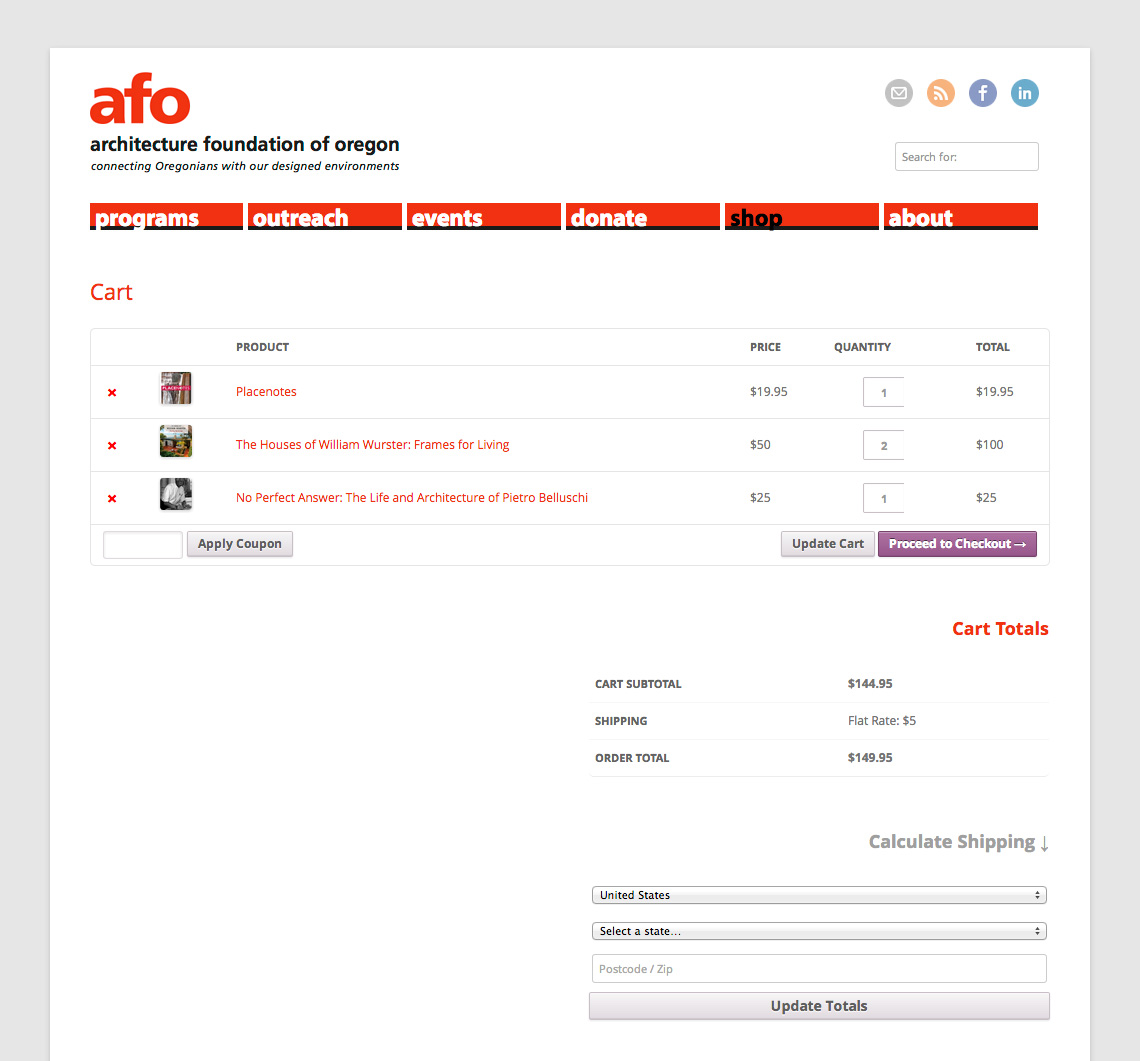Focus the Postcode / Zip field

[x=819, y=969]
